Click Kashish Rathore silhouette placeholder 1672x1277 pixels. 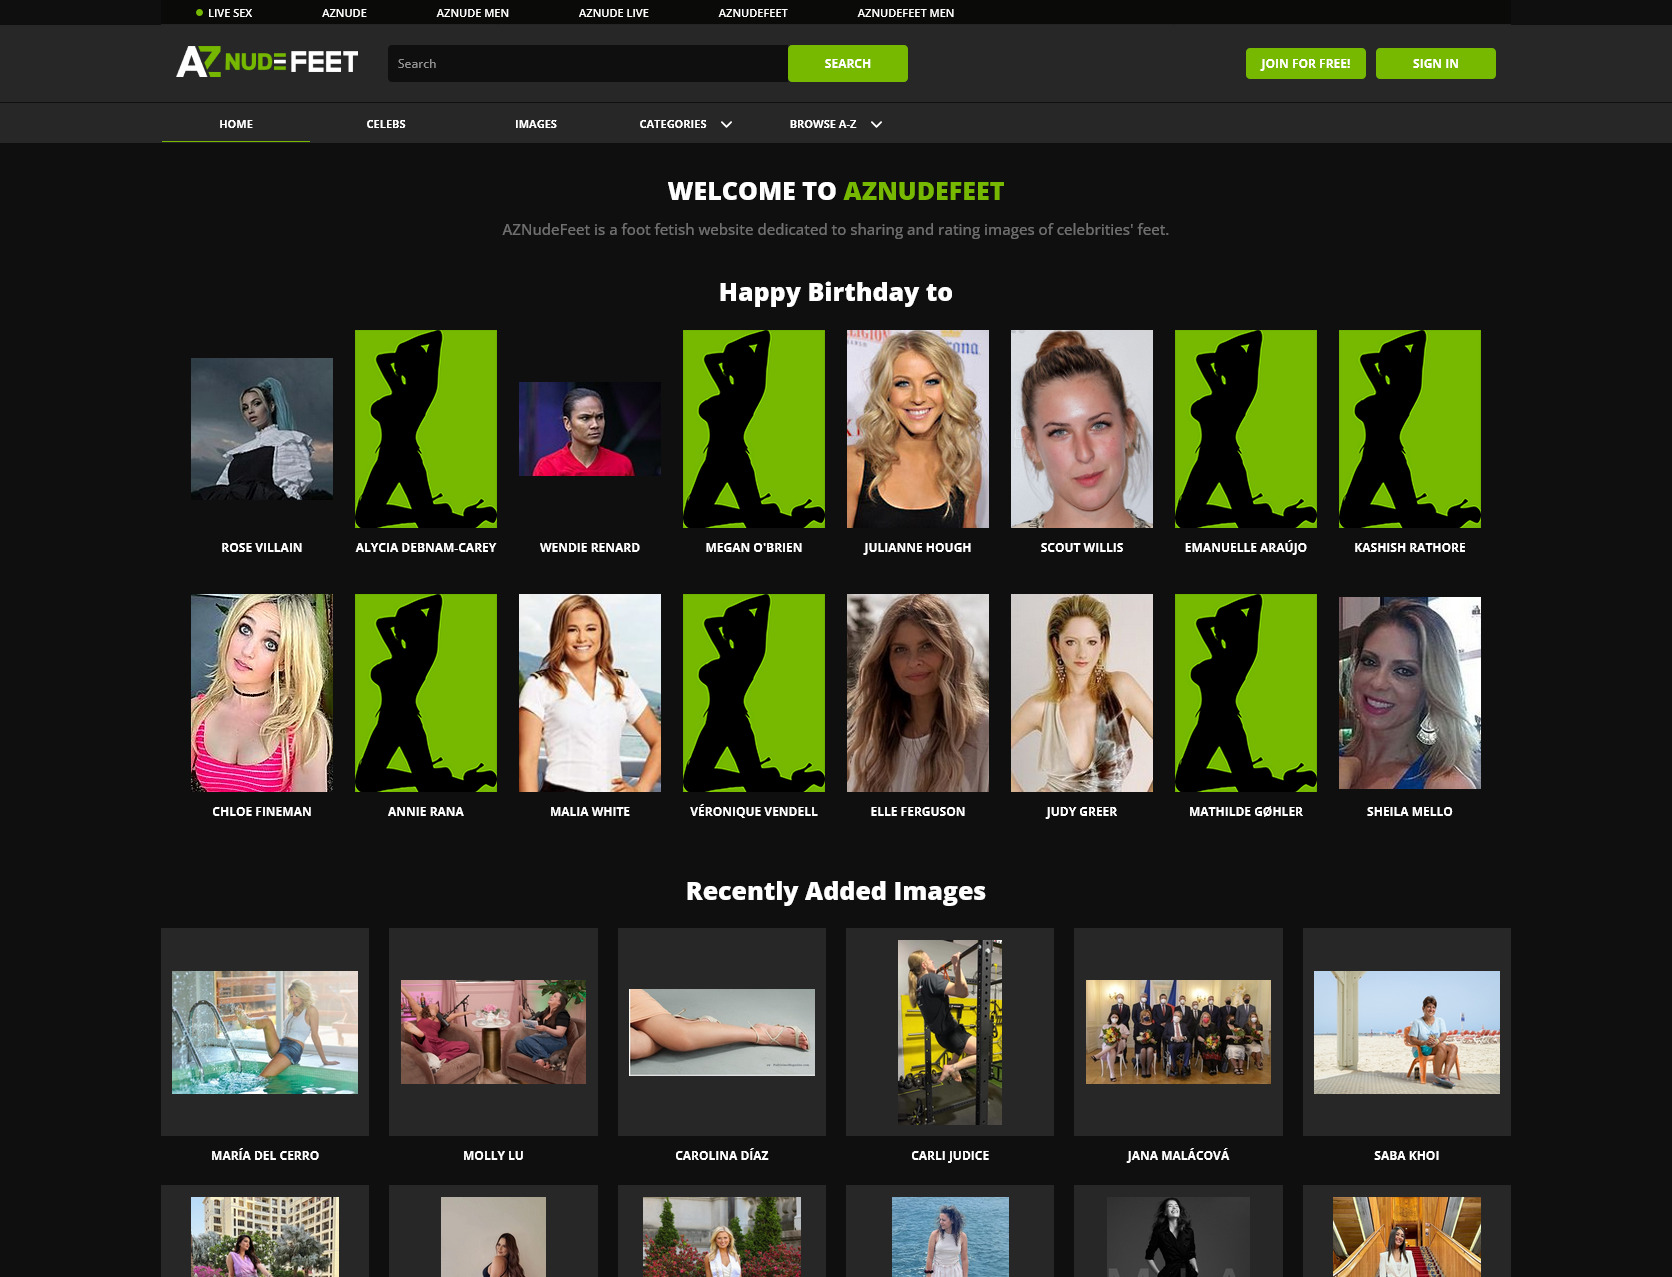[x=1410, y=429]
